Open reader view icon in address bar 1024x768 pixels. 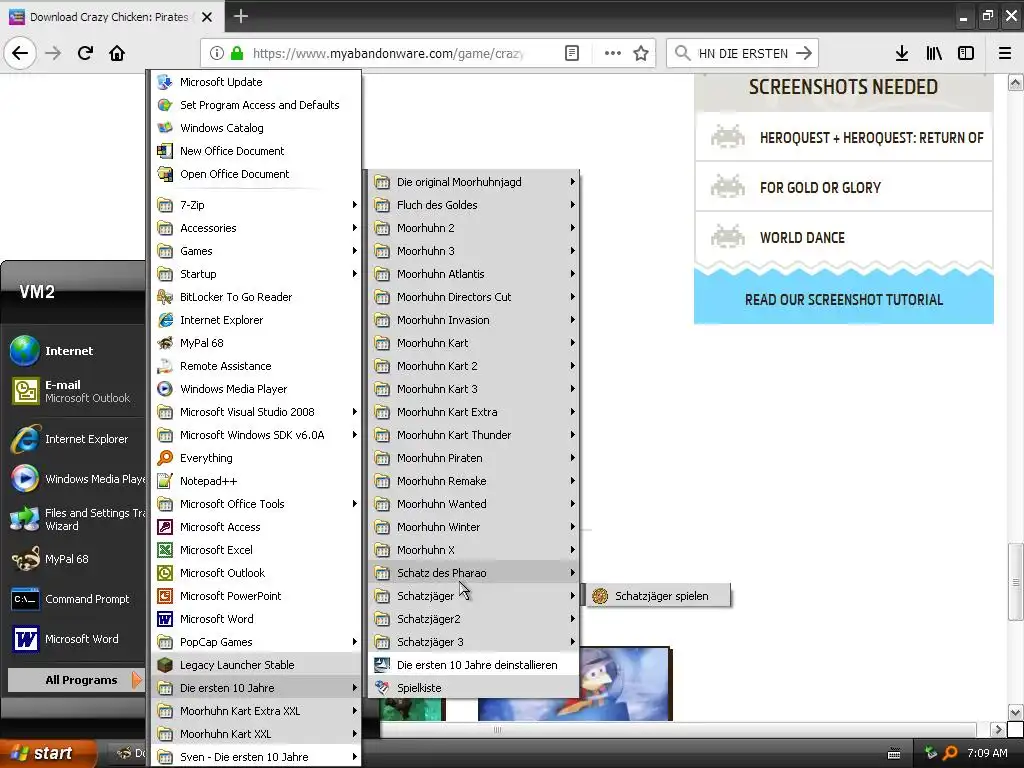click(x=571, y=53)
